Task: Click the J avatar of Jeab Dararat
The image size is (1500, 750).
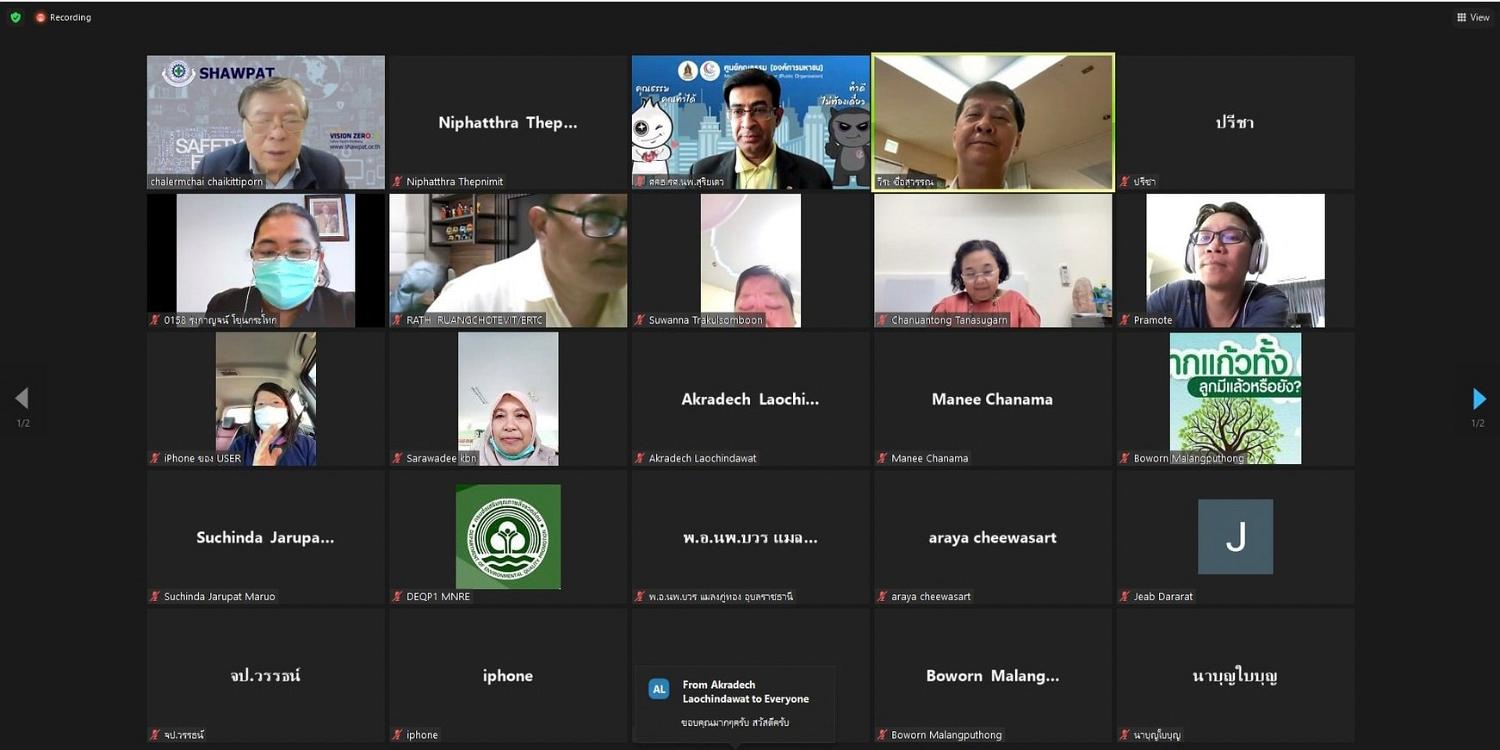Action: (x=1235, y=537)
